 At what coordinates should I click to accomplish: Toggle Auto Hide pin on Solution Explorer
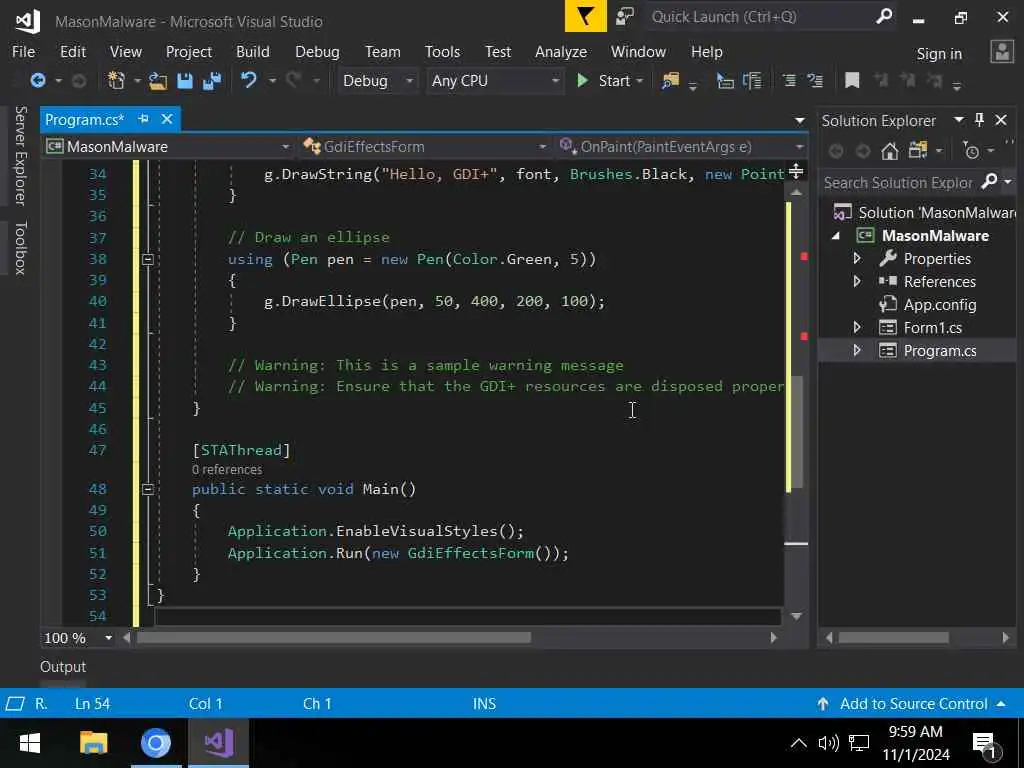tap(978, 120)
